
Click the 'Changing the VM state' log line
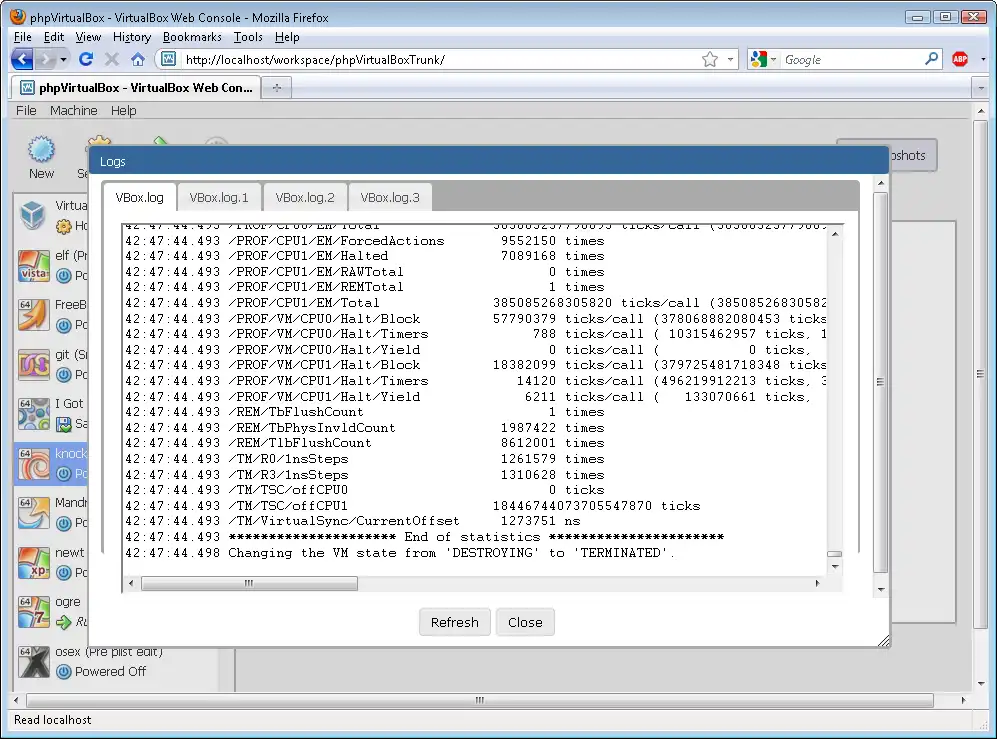(399, 553)
